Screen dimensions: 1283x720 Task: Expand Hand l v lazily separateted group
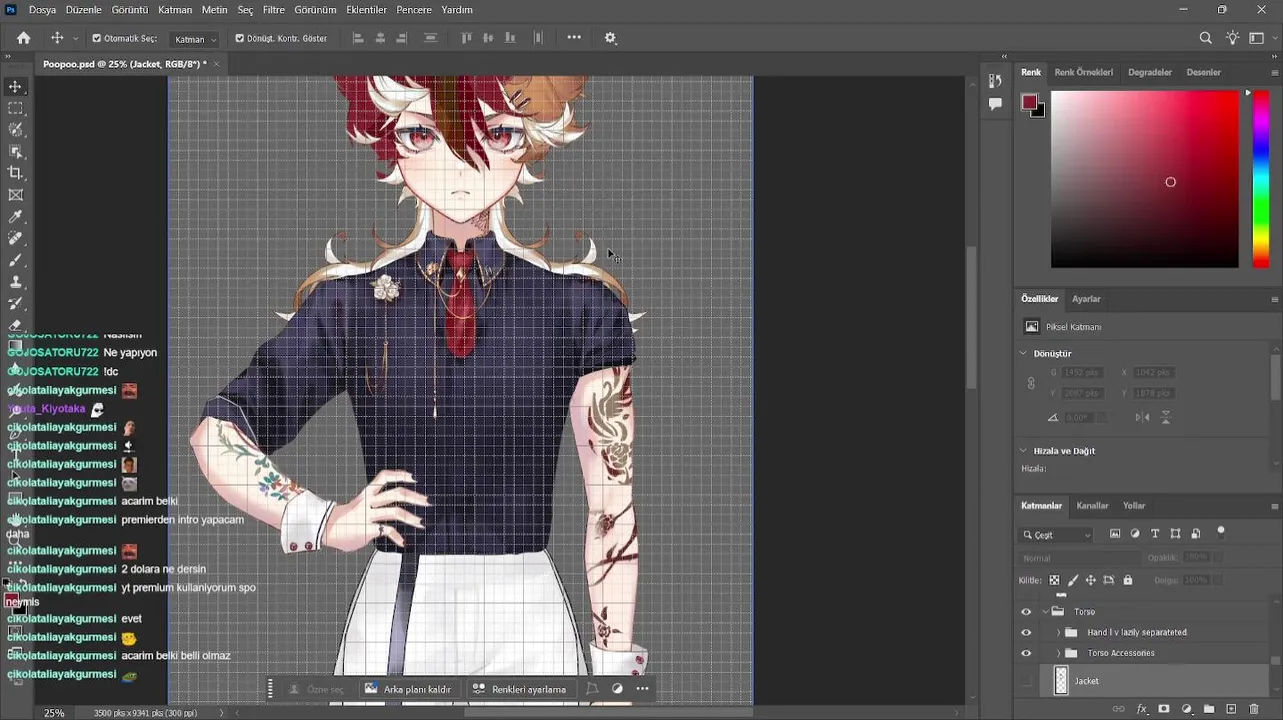[1059, 633]
